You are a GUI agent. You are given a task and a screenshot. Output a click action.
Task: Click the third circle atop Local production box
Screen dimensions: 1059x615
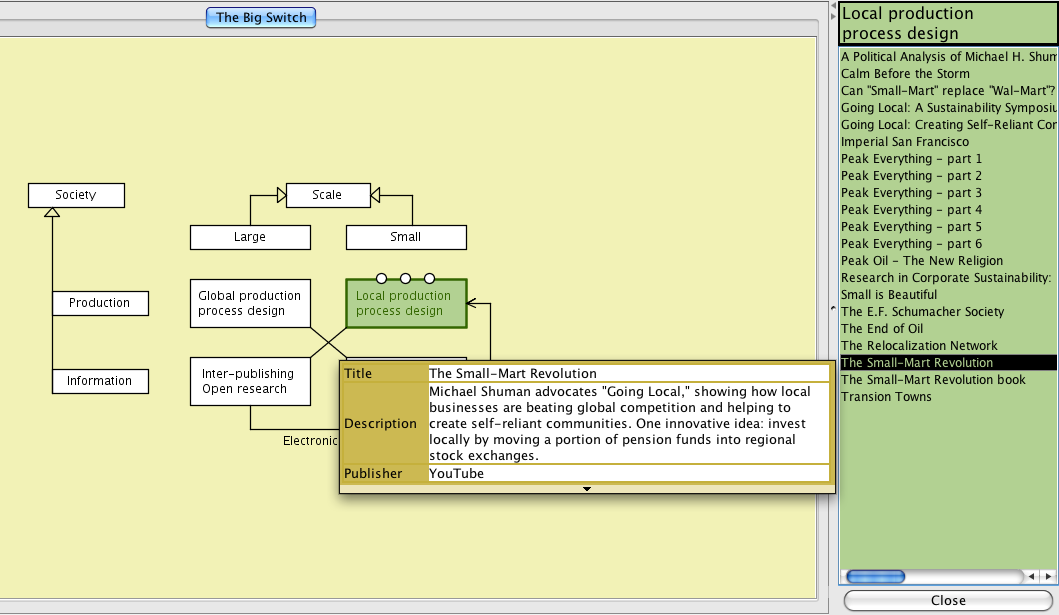[429, 278]
